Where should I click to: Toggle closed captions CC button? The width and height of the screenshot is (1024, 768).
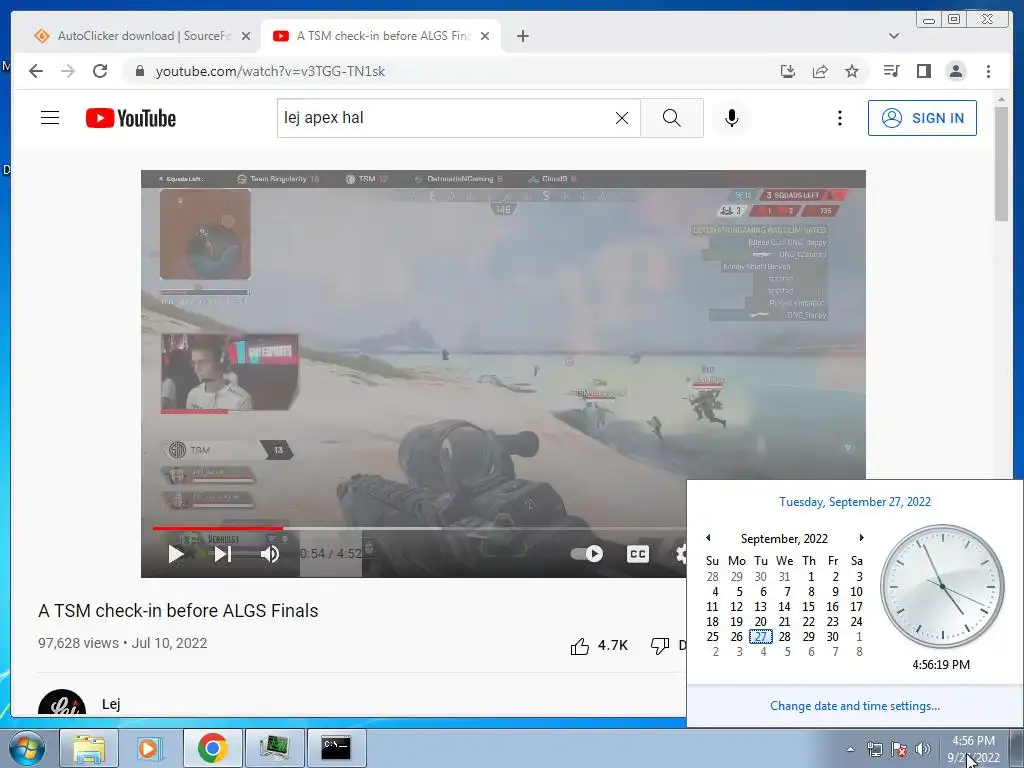637,554
